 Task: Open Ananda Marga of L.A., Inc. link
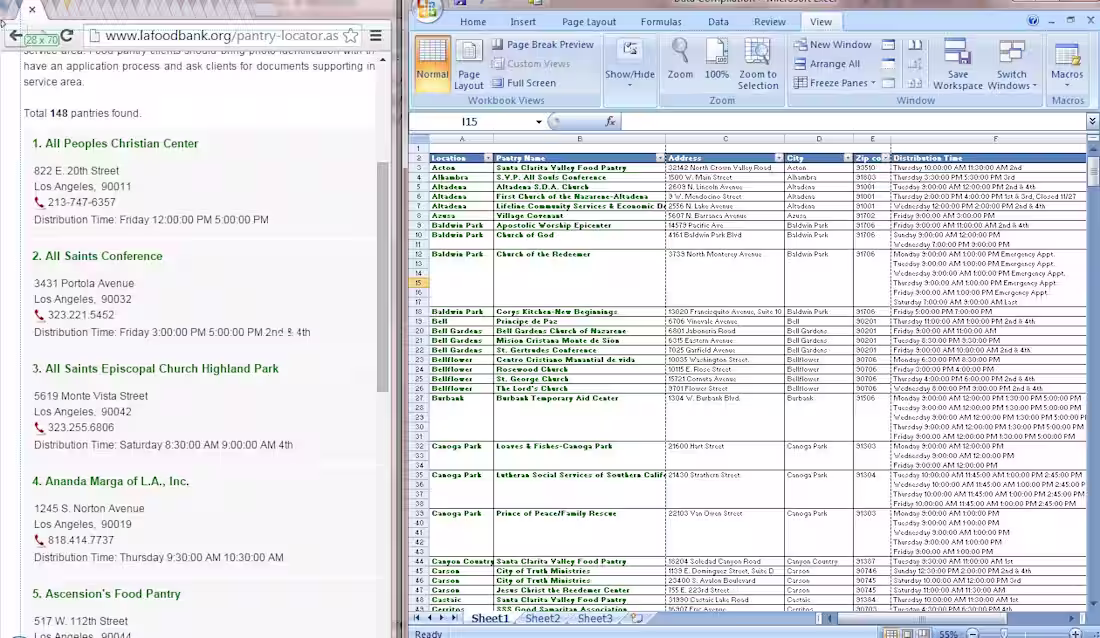[x=117, y=481]
